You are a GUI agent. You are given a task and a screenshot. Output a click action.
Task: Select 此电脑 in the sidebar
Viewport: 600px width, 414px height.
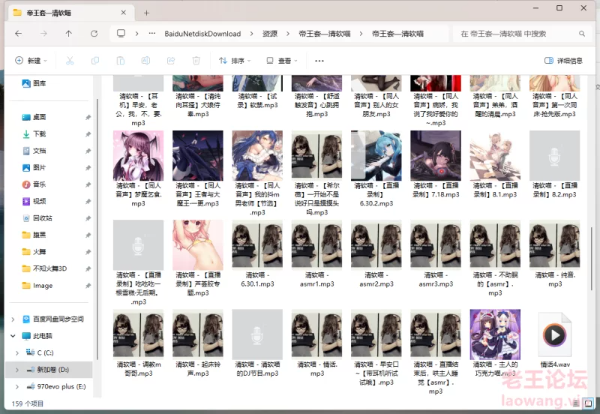[x=38, y=336]
